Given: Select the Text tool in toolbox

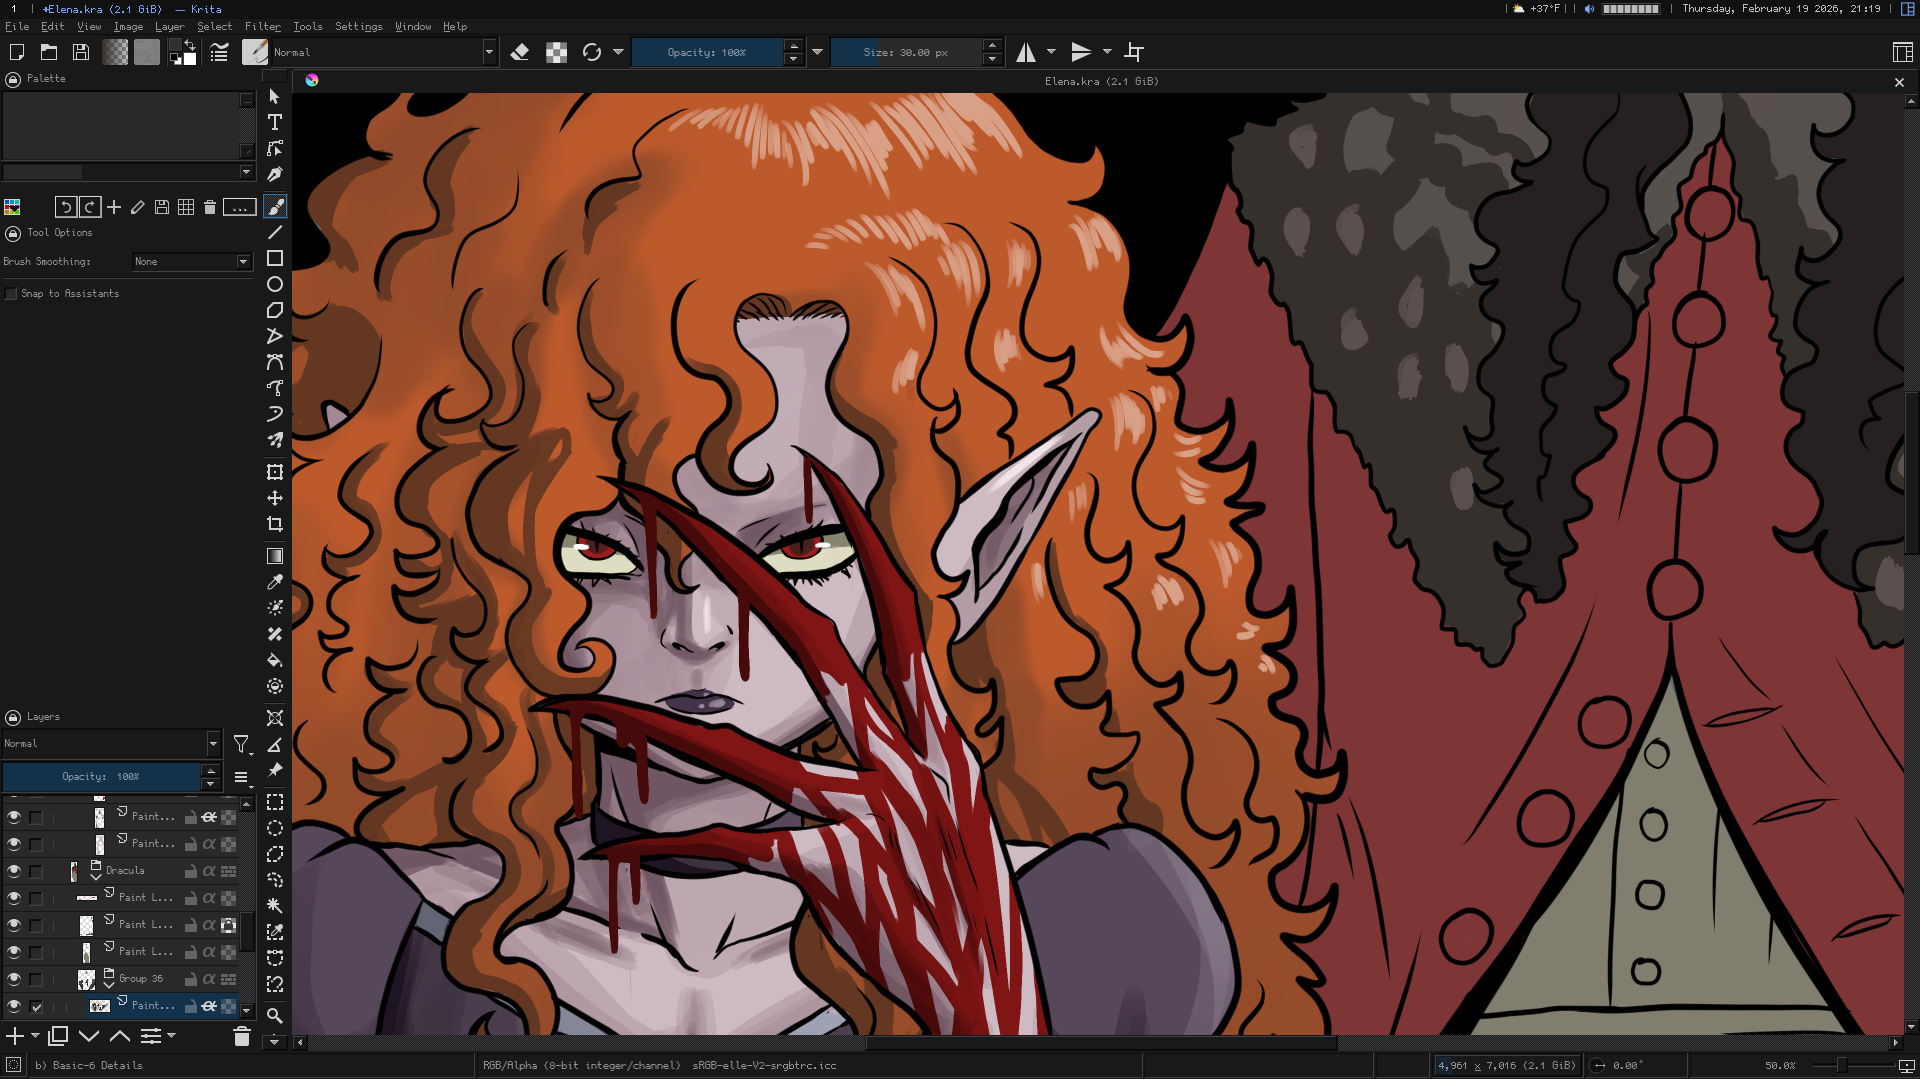Looking at the screenshot, I should click(275, 122).
